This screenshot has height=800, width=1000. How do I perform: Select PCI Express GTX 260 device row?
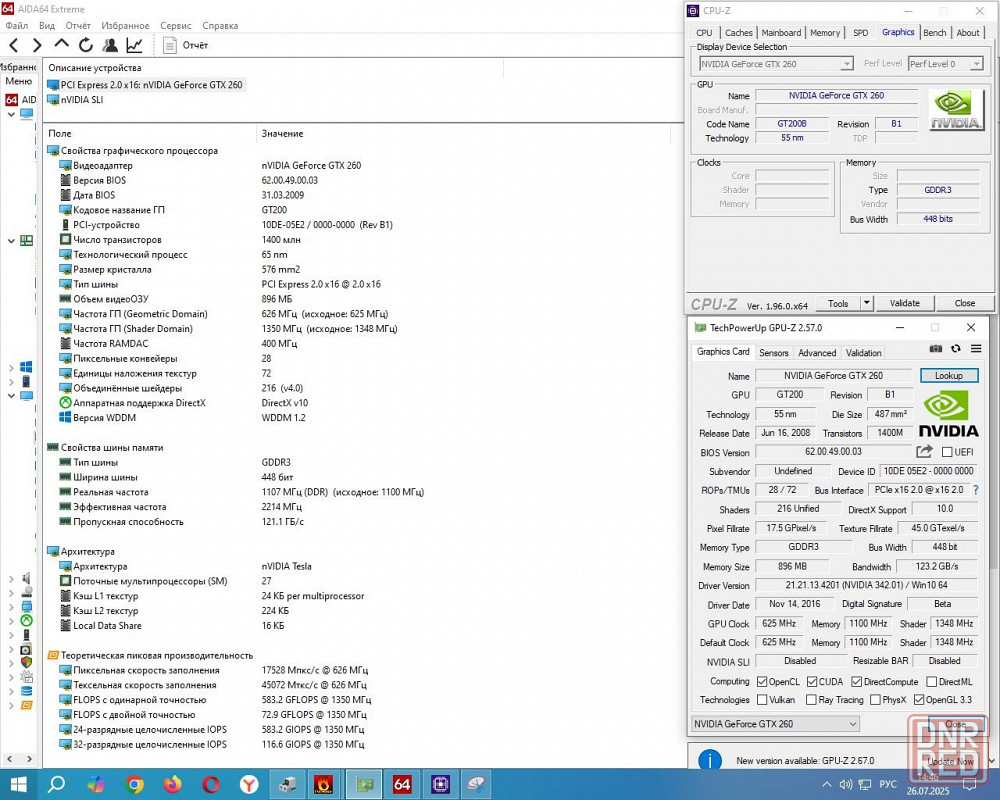(x=145, y=85)
